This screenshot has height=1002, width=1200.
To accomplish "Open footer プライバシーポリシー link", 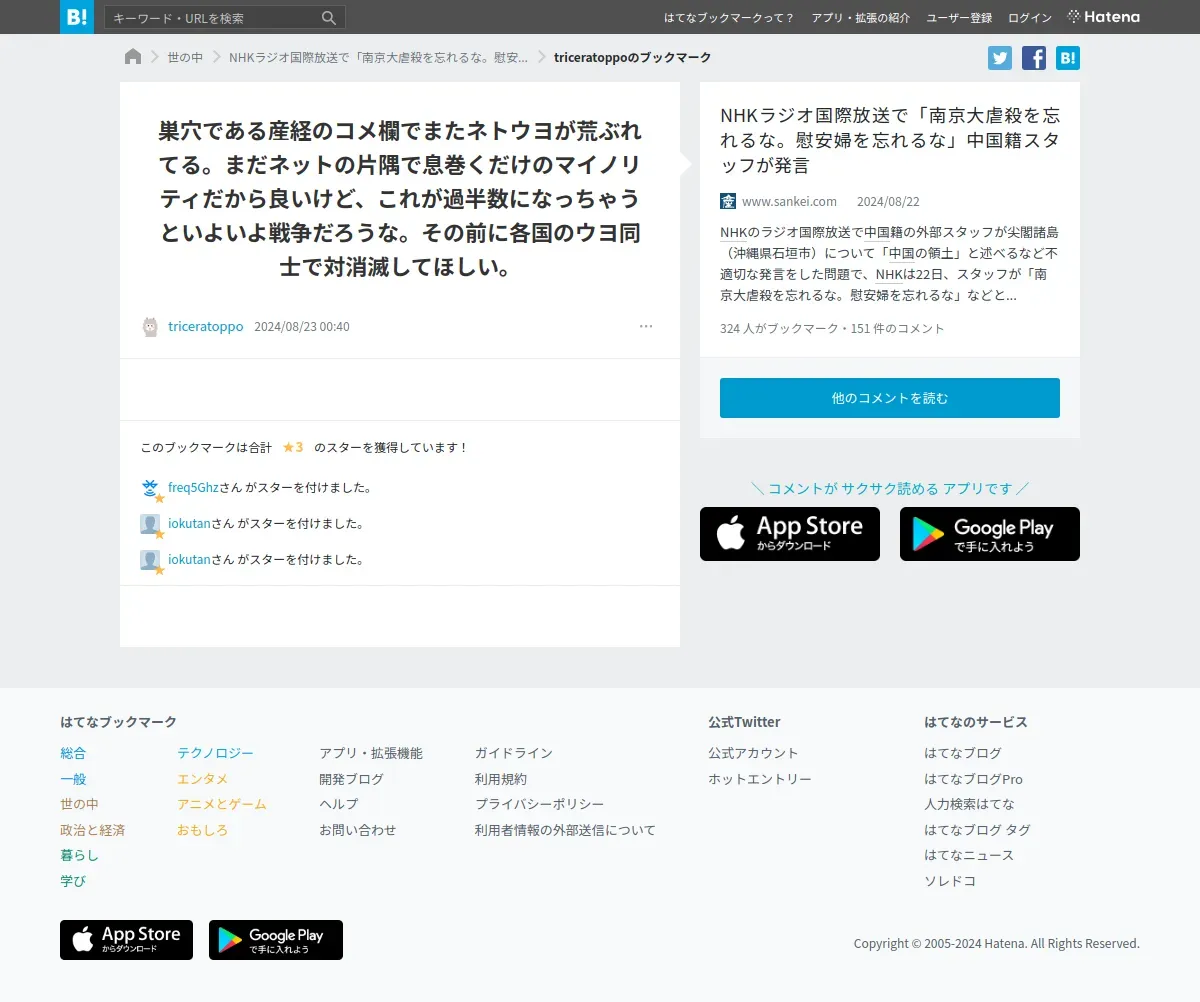I will point(540,804).
